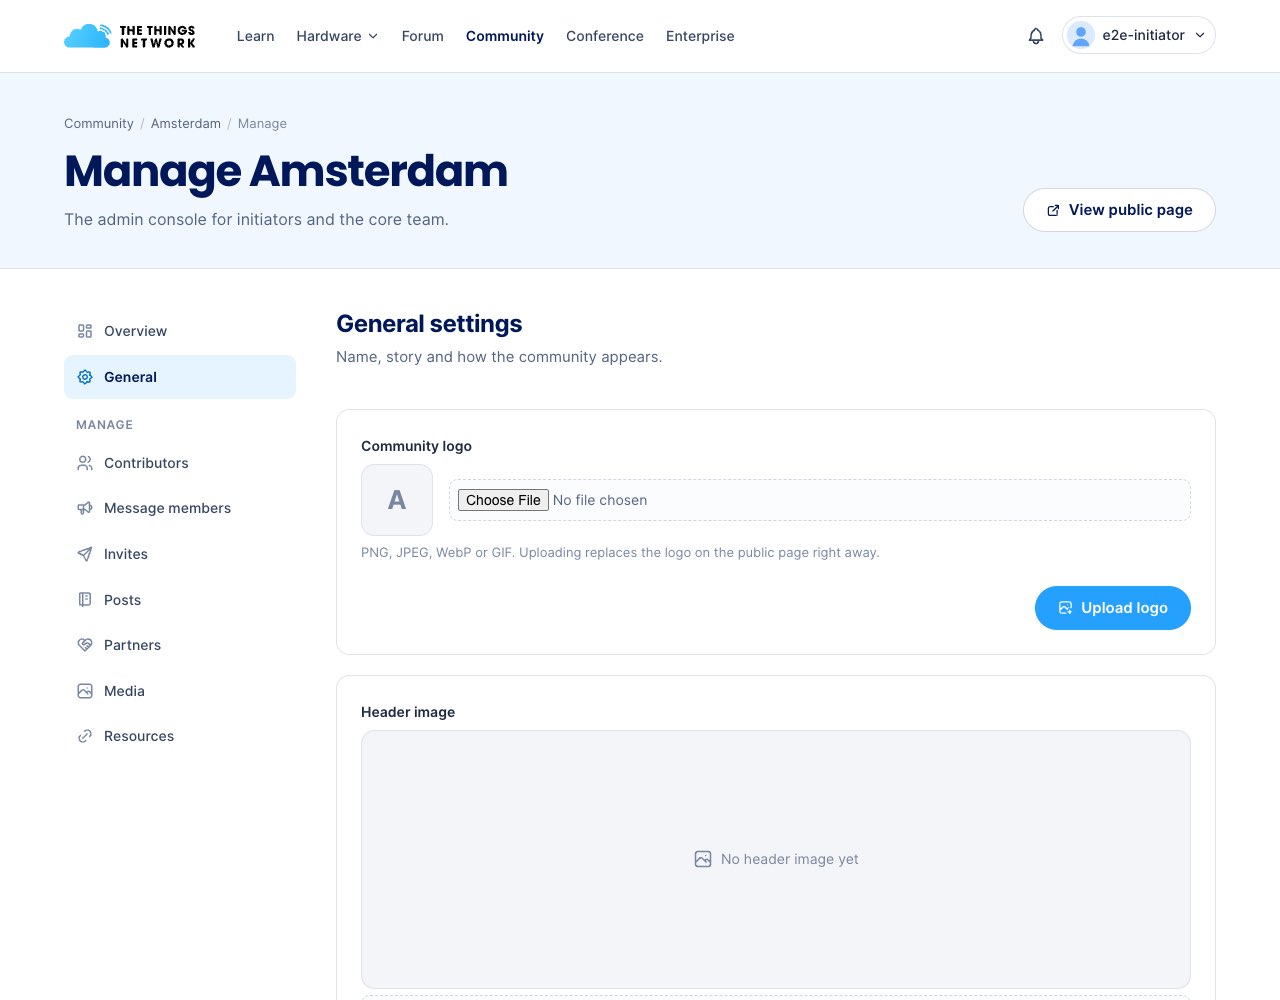Click the Choose File button
The width and height of the screenshot is (1280, 1000).
point(503,500)
